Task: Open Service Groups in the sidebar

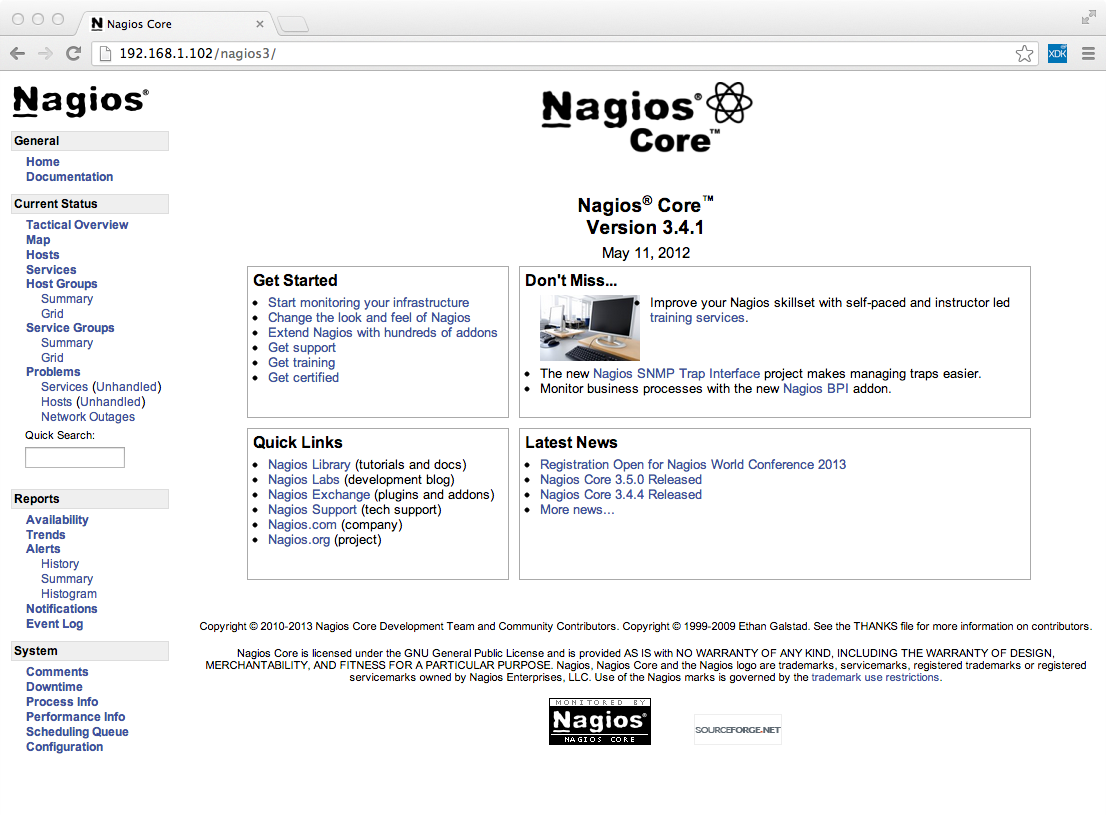Action: [x=71, y=327]
